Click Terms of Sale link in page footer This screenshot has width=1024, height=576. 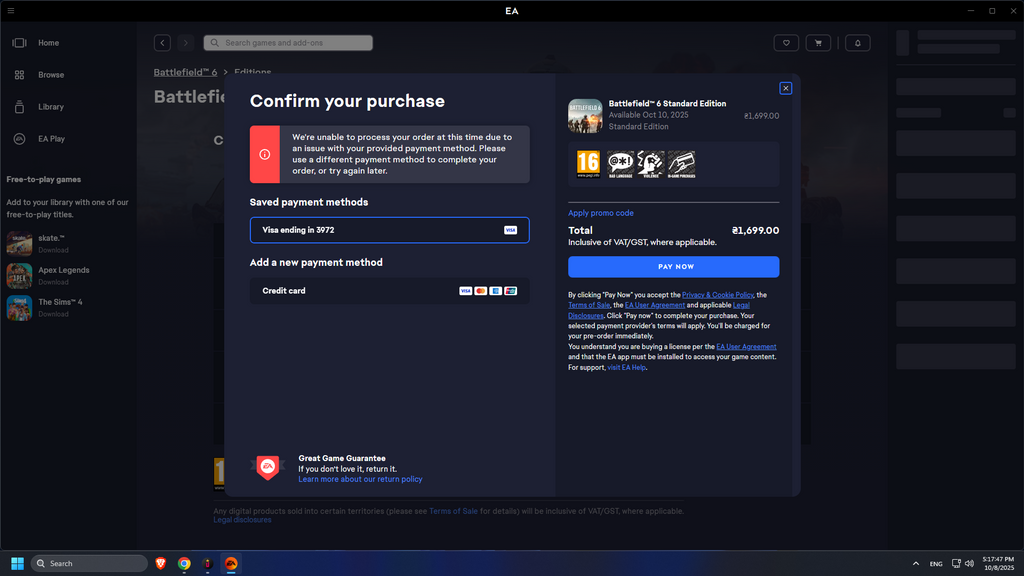click(453, 511)
